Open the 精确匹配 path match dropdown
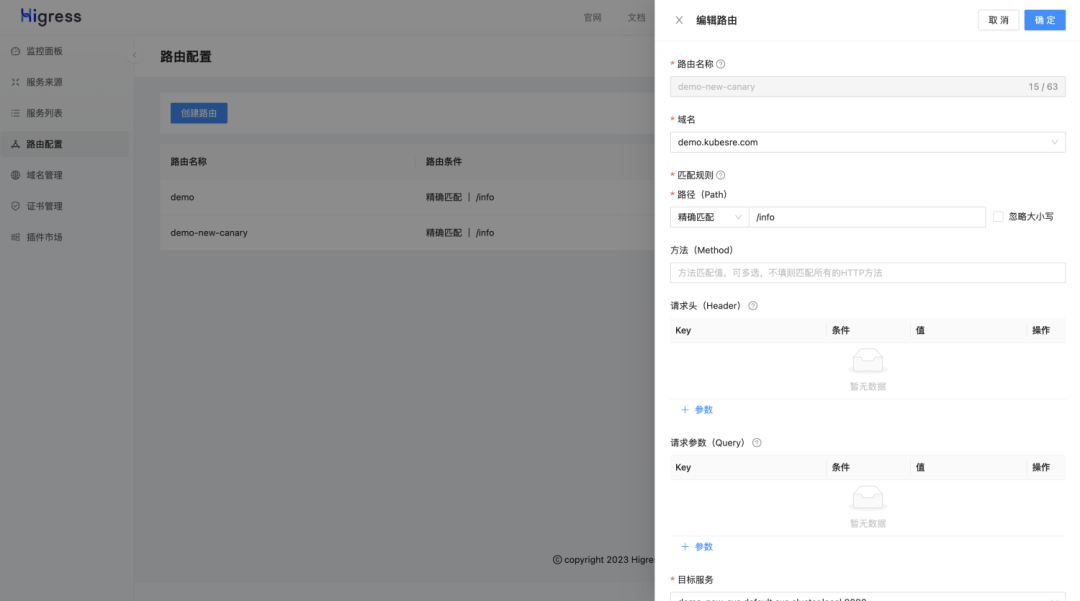Screen dimensions: 1080x601 (709, 217)
